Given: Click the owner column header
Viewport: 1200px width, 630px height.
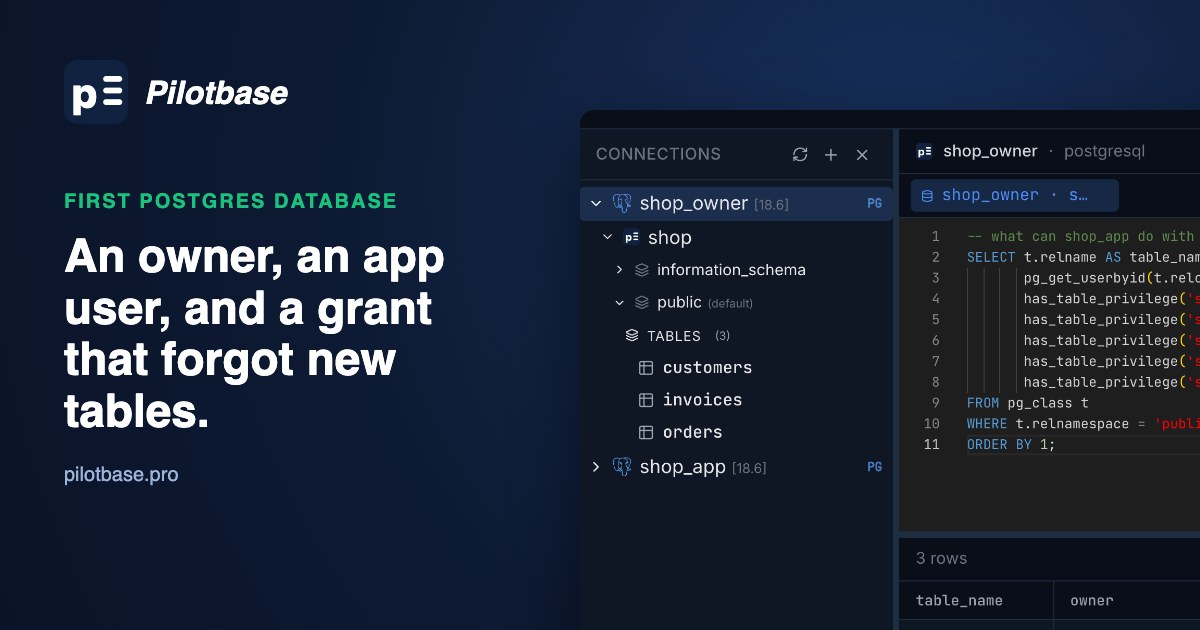Looking at the screenshot, I should 1092,601.
